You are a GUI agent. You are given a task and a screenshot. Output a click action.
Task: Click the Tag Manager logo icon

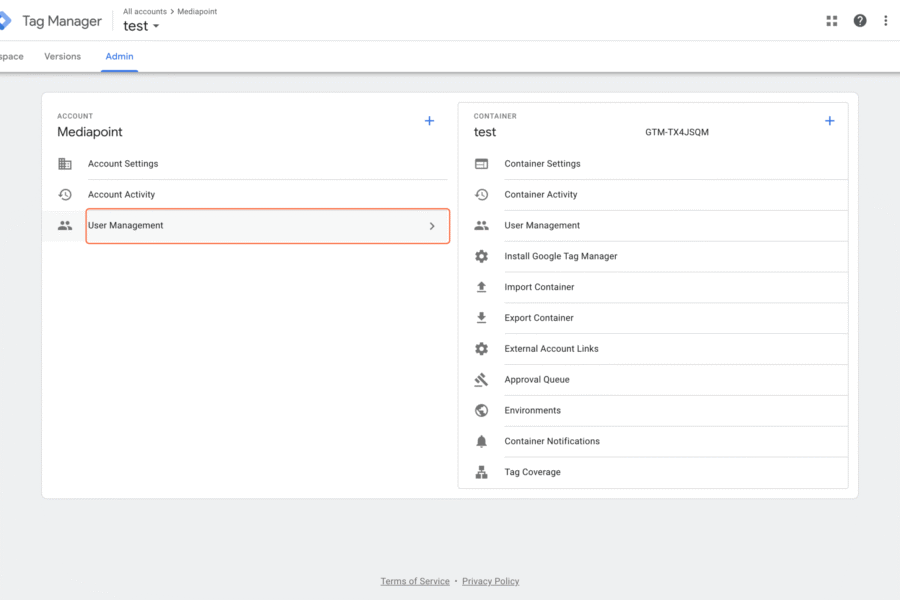pyautogui.click(x=5, y=21)
